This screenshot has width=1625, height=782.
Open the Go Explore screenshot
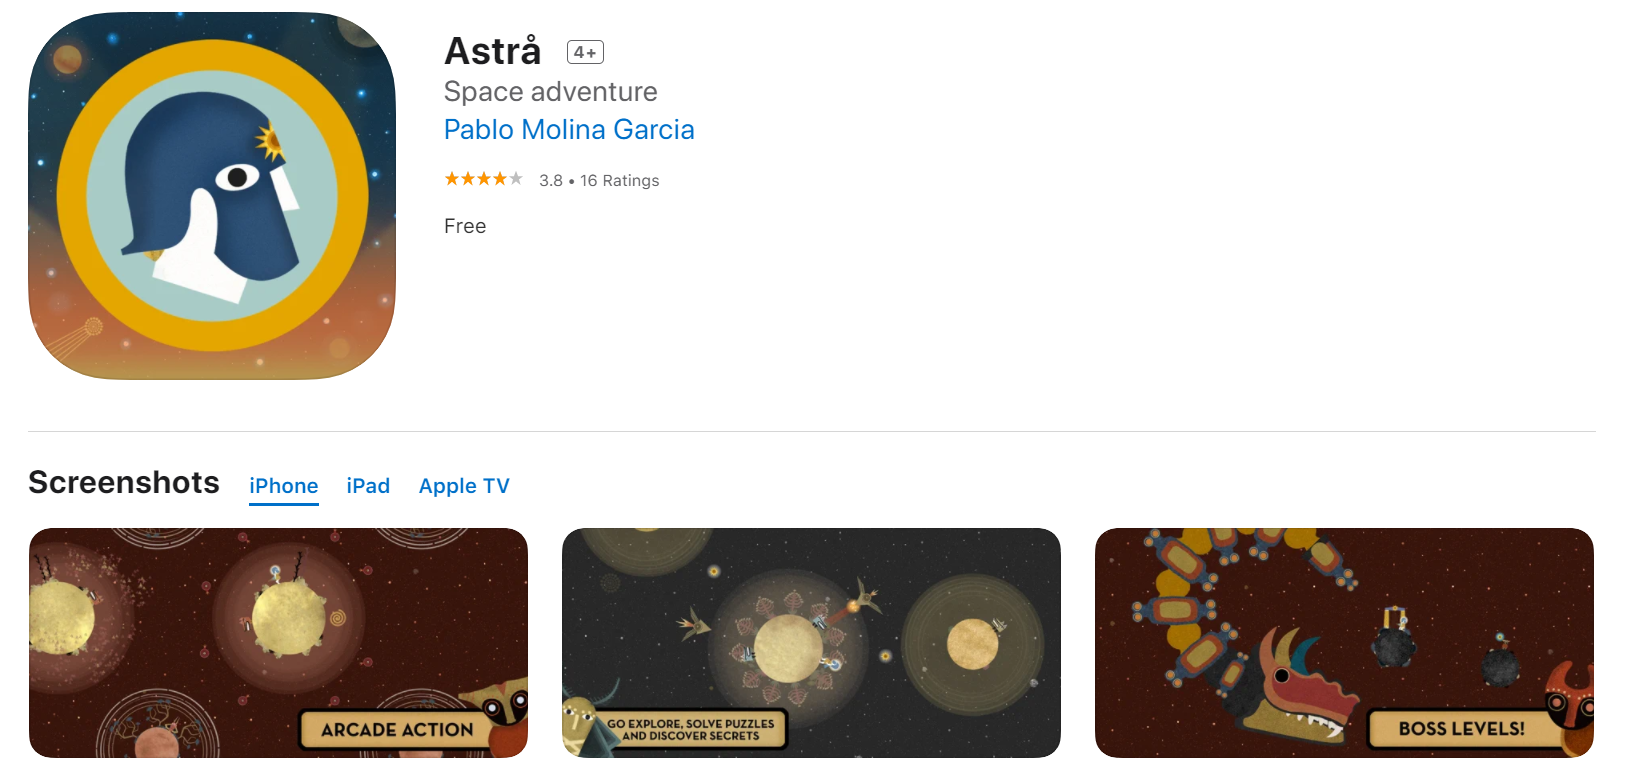pyautogui.click(x=811, y=643)
